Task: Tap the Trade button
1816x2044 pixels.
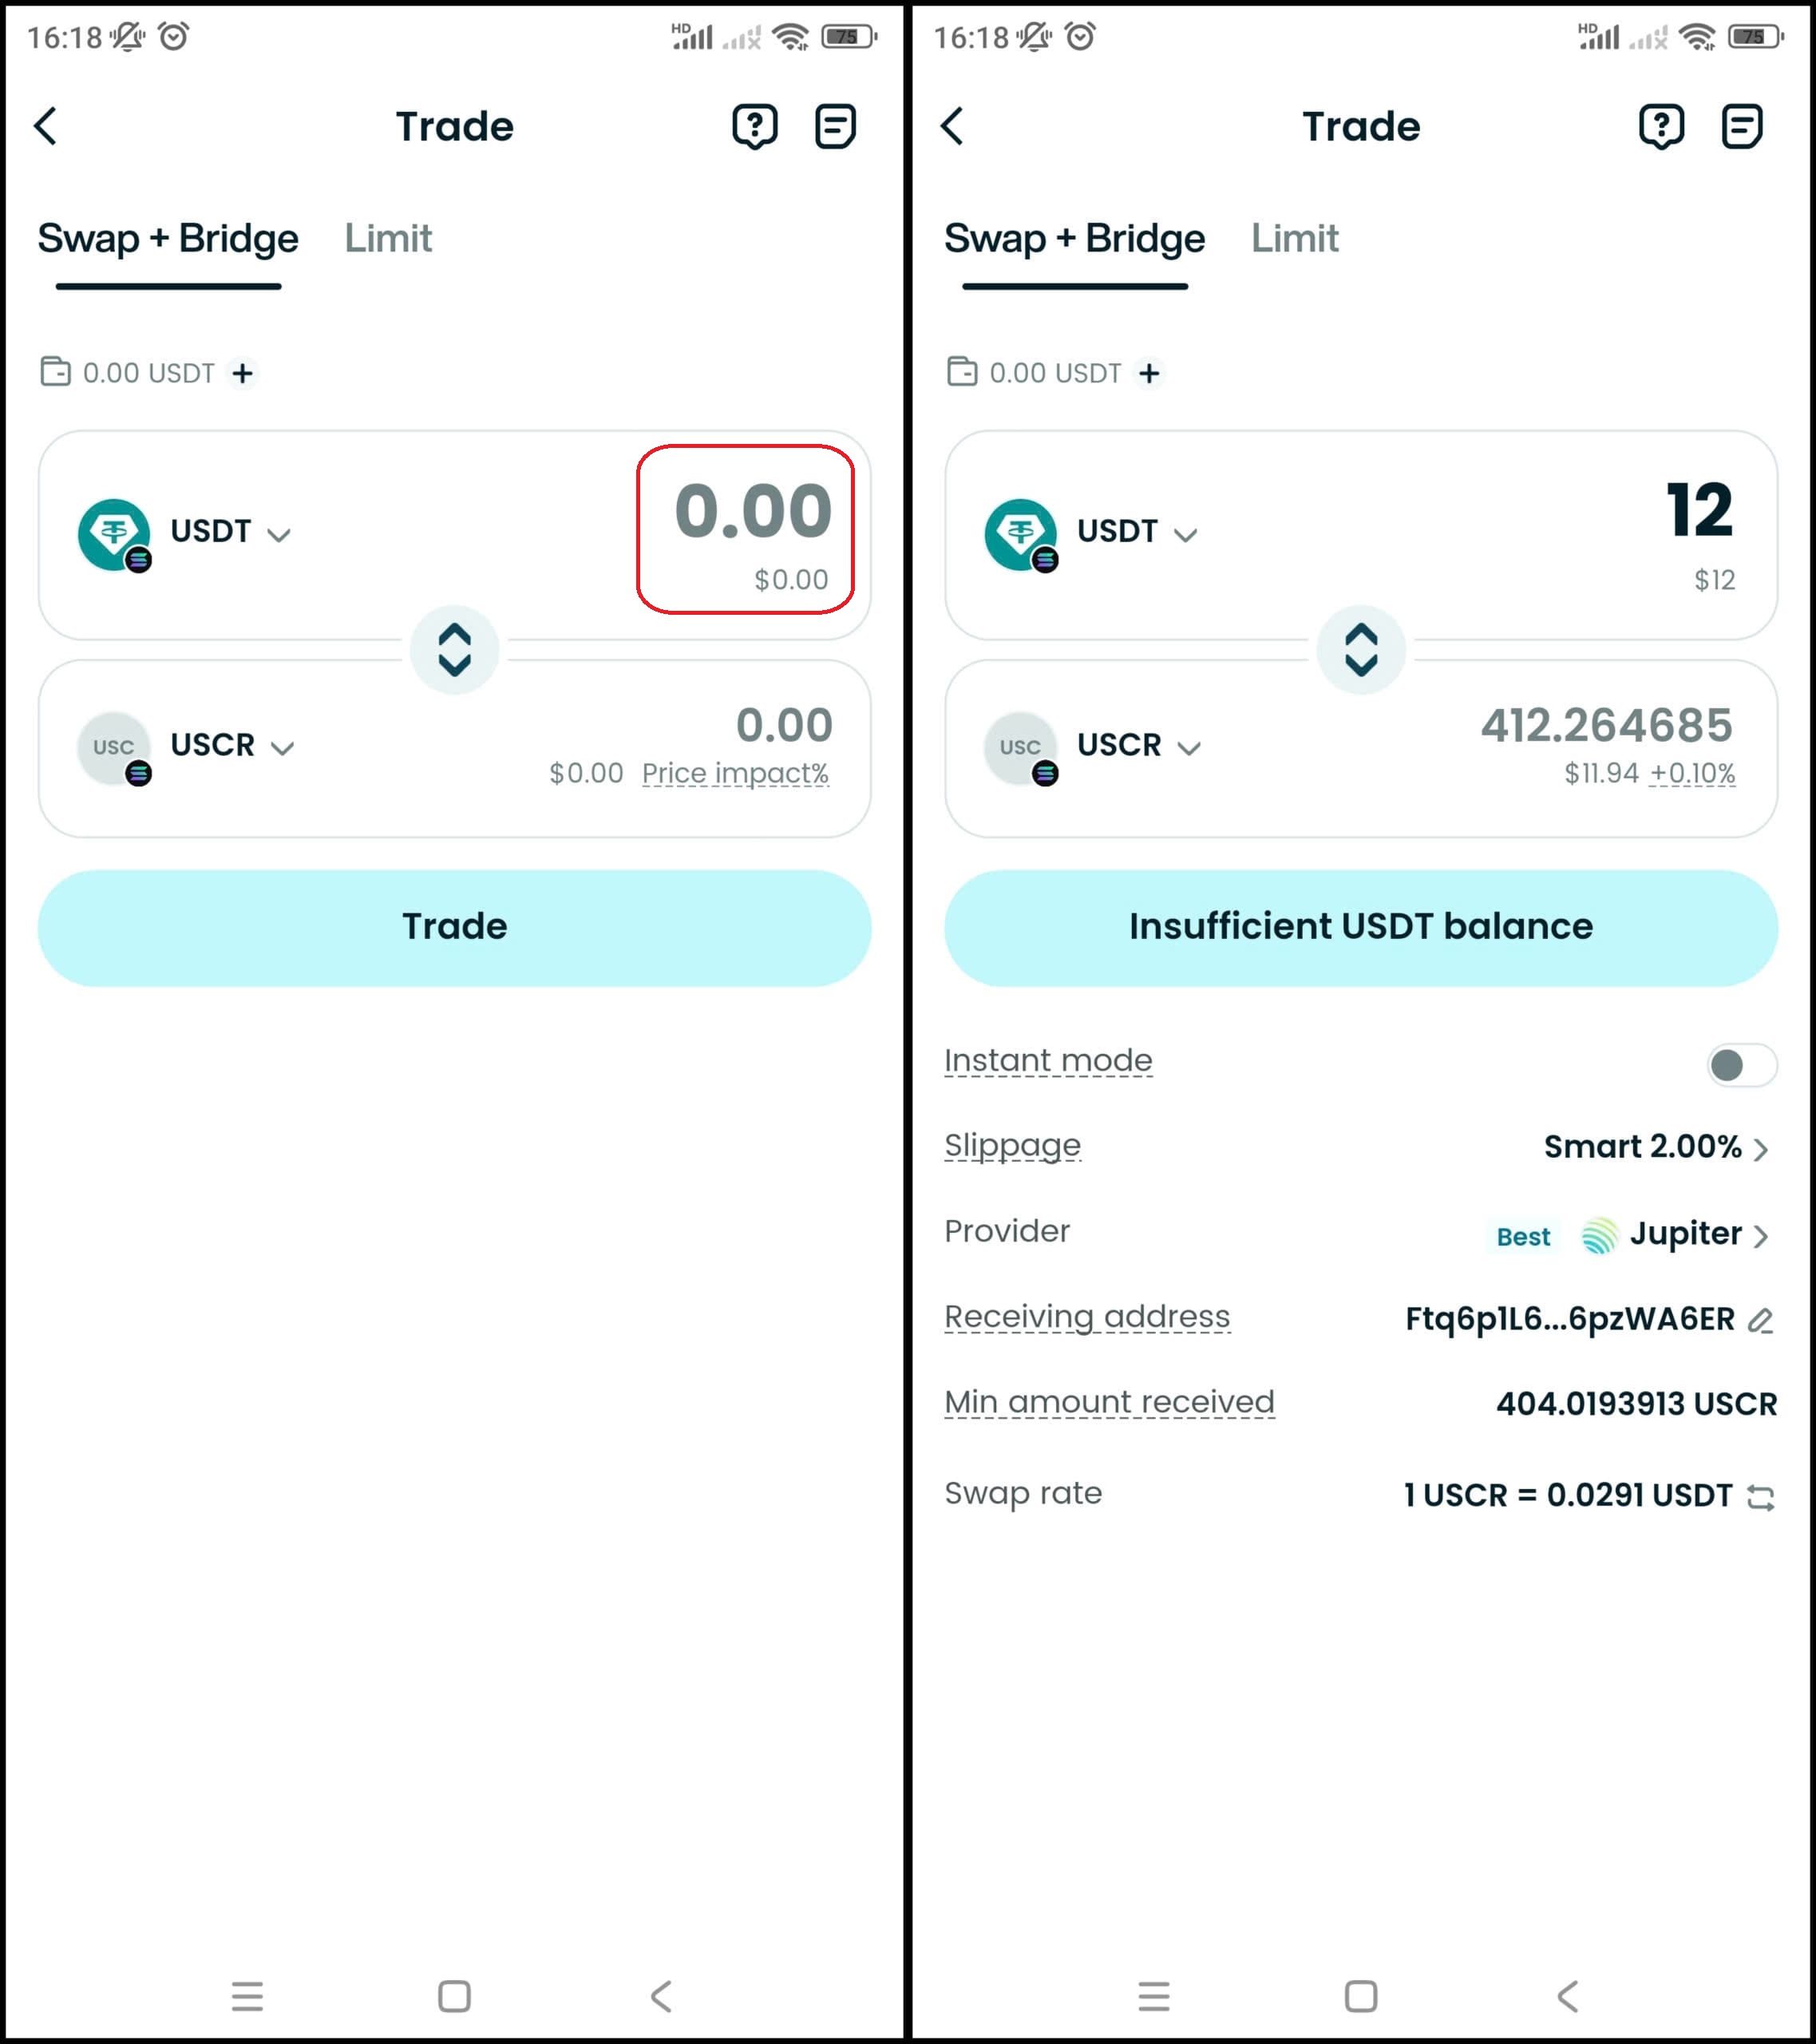Action: click(x=455, y=927)
